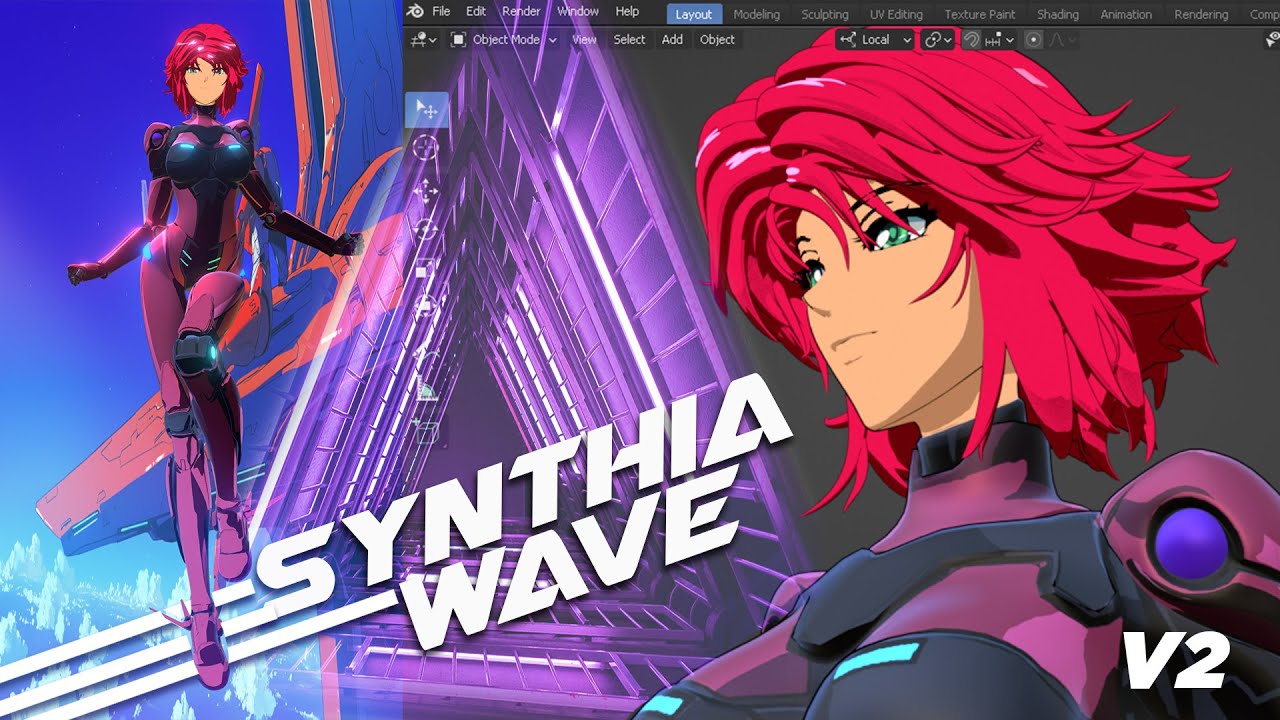1280x720 pixels.
Task: Toggle proportional editing
Action: click(x=1034, y=40)
